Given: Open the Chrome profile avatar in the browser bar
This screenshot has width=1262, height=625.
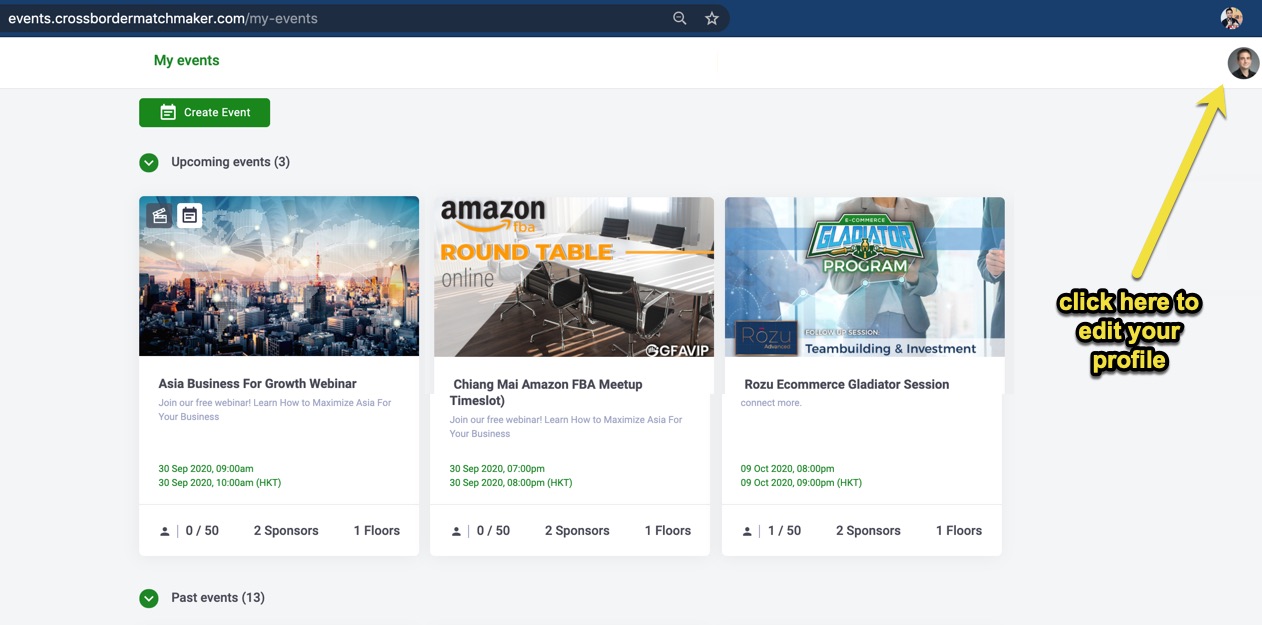Looking at the screenshot, I should [x=1231, y=18].
